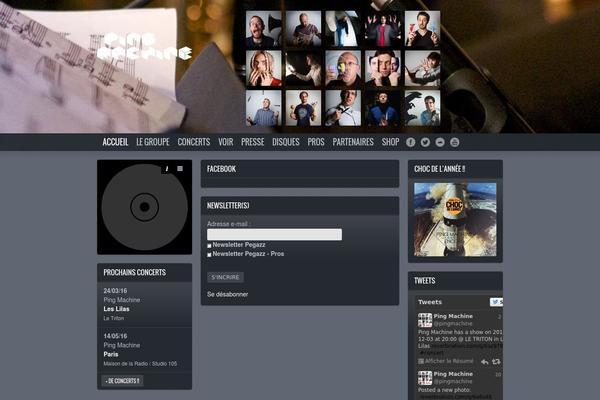The width and height of the screenshot is (600, 400).
Task: Open the PROS menu item
Action: (316, 142)
